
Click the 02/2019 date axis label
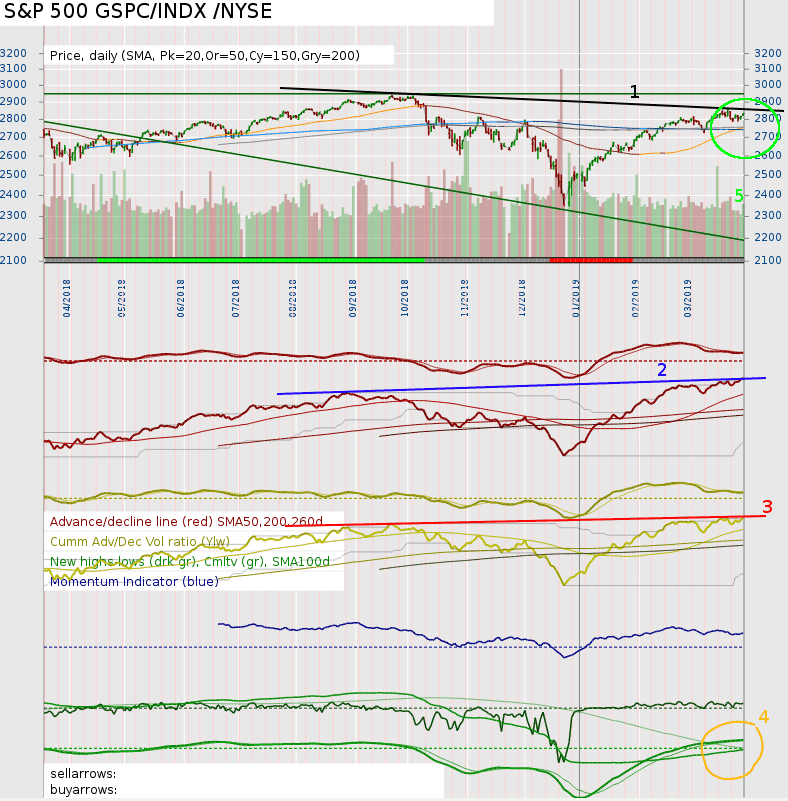coord(635,298)
